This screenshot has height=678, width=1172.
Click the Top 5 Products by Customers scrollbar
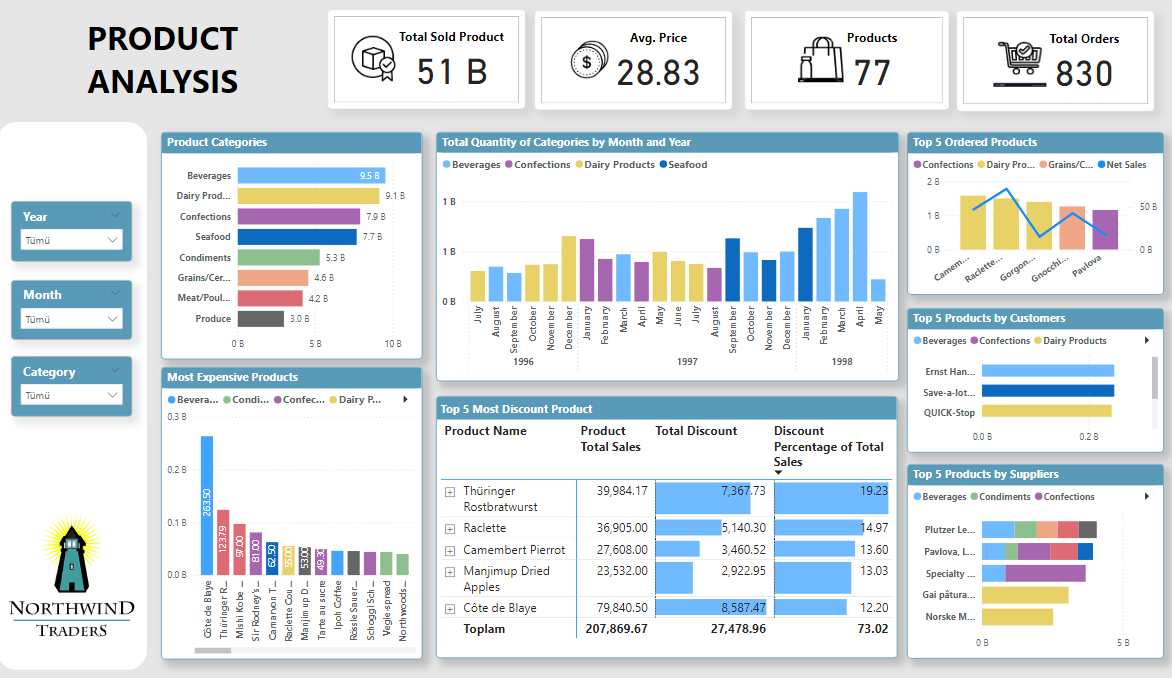1155,377
